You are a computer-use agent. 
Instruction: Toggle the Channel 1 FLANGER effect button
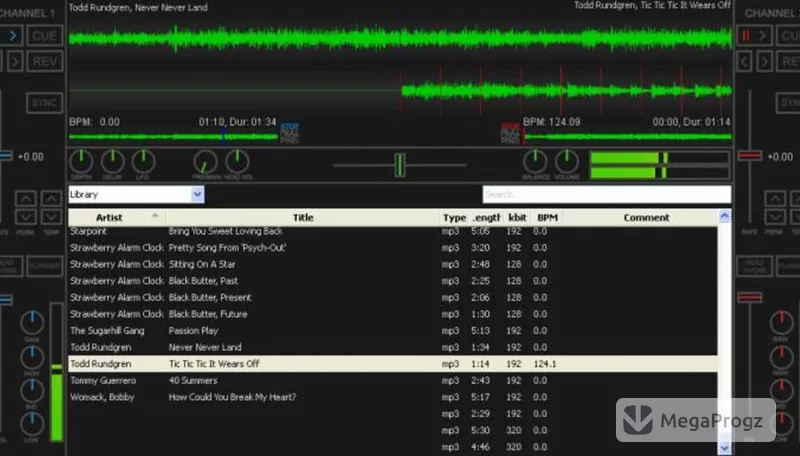pyautogui.click(x=45, y=266)
